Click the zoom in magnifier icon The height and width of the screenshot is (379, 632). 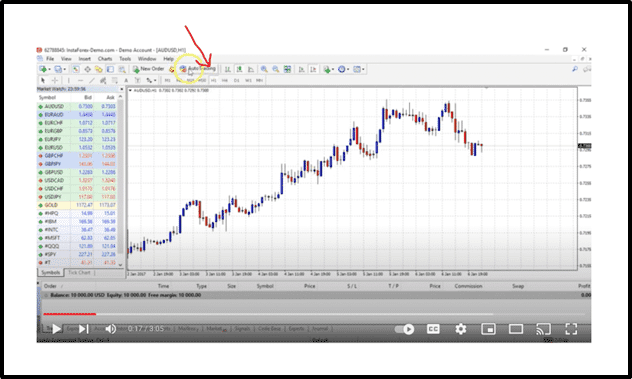coord(264,69)
